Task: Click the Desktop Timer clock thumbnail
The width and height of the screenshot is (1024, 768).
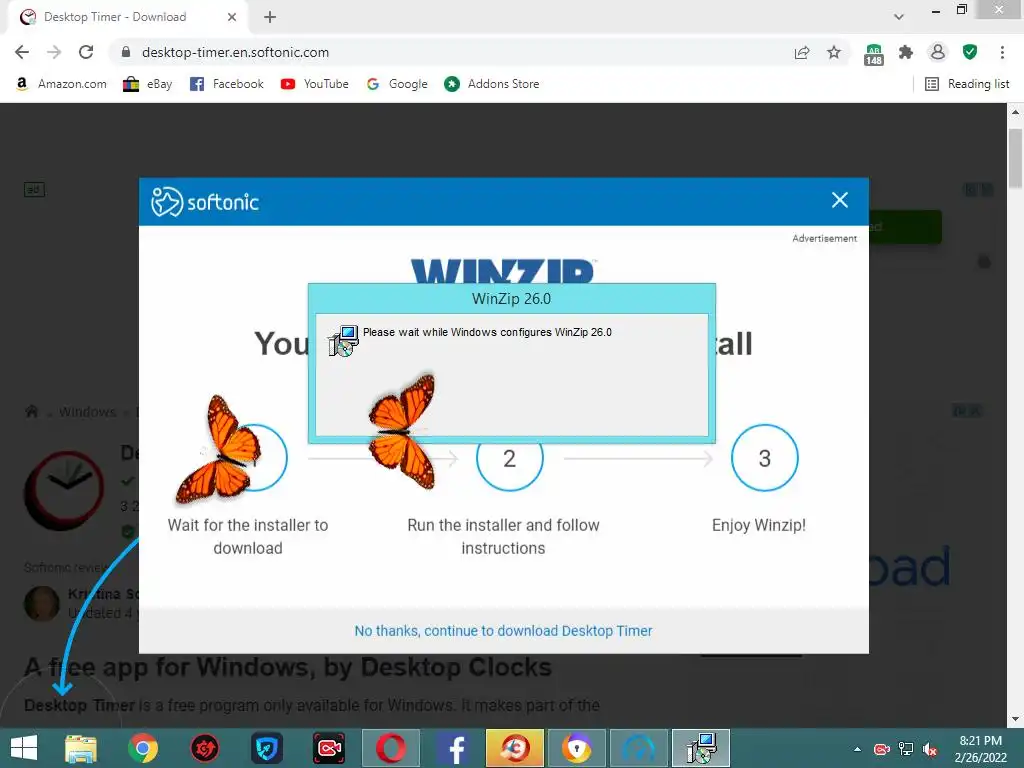Action: point(64,490)
